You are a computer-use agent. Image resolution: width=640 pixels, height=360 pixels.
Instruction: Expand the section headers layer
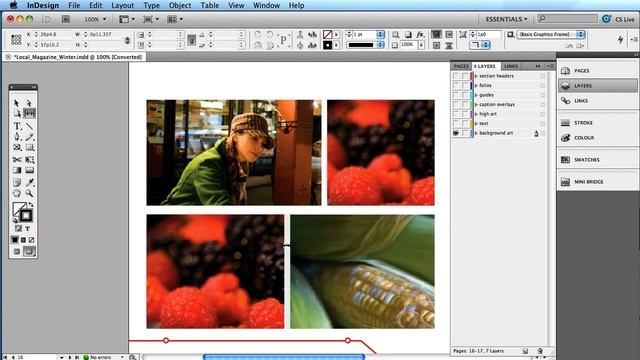click(x=476, y=76)
